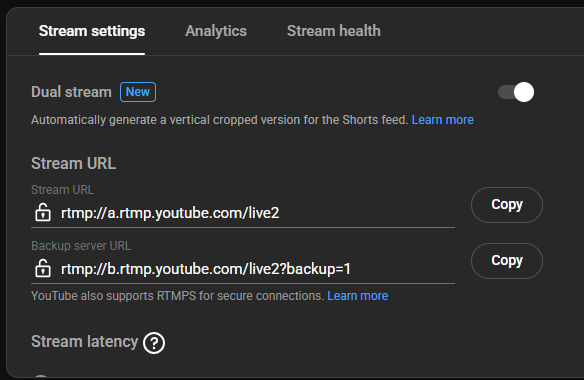Select the backup=1 server URL field
Viewport: 584px width, 380px height.
pos(243,269)
